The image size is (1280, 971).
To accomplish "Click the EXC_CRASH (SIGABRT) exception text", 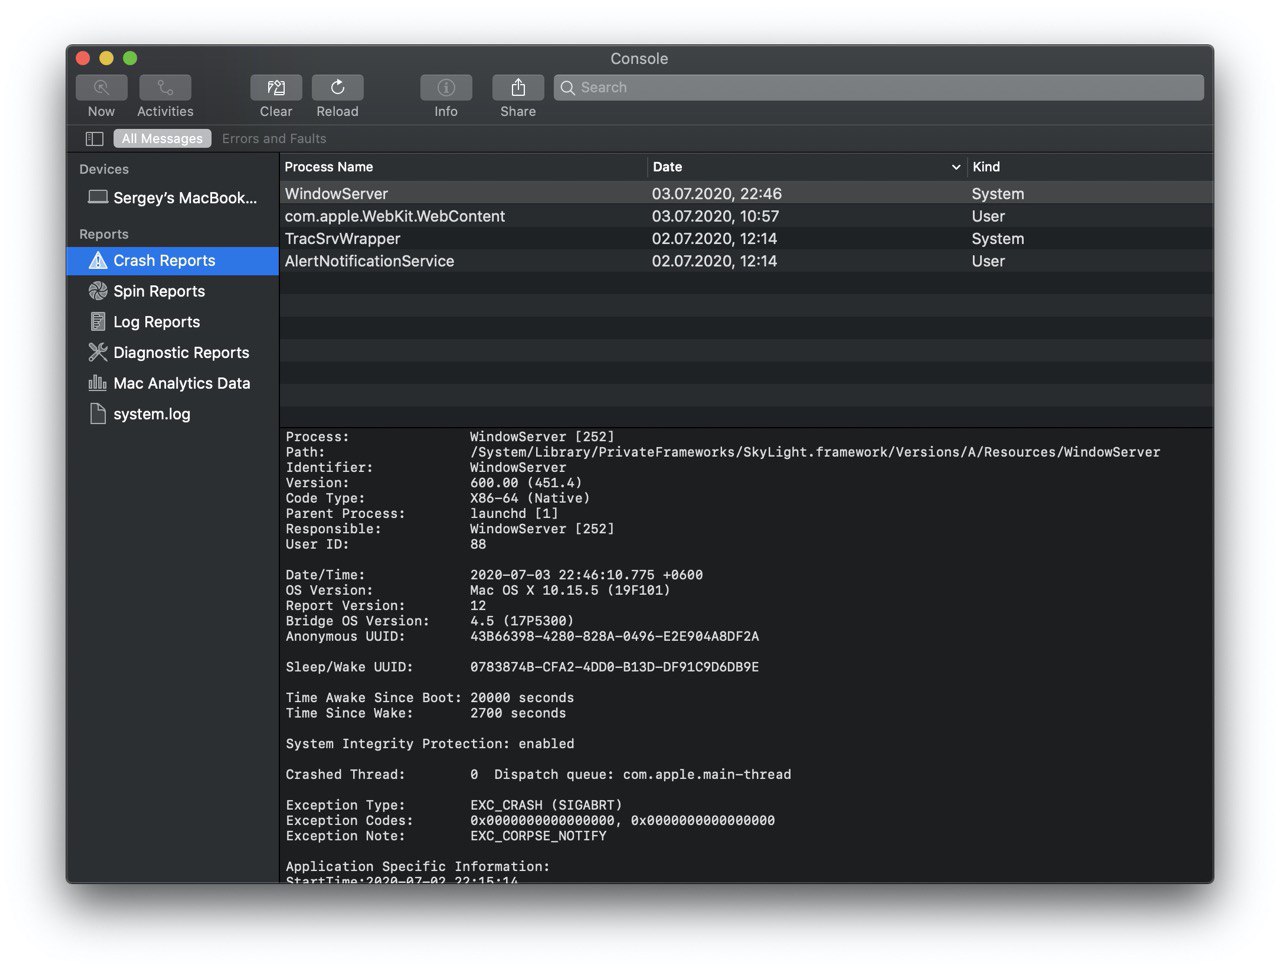I will pyautogui.click(x=546, y=806).
